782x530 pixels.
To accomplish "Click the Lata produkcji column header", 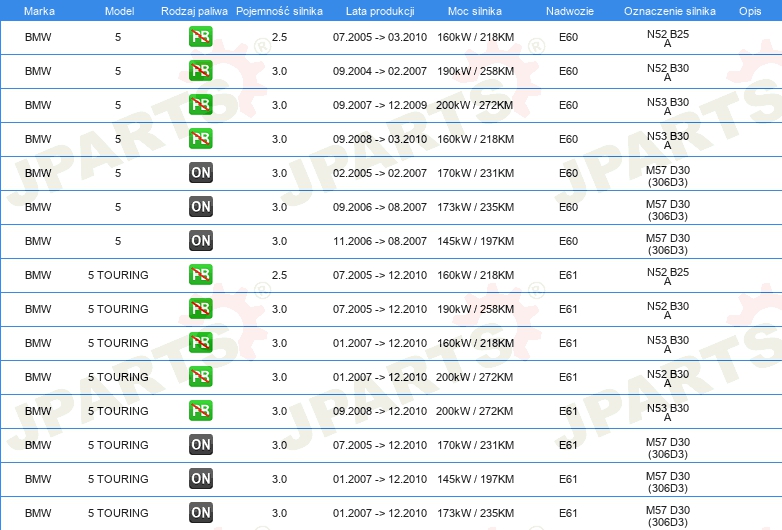I will (x=380, y=11).
